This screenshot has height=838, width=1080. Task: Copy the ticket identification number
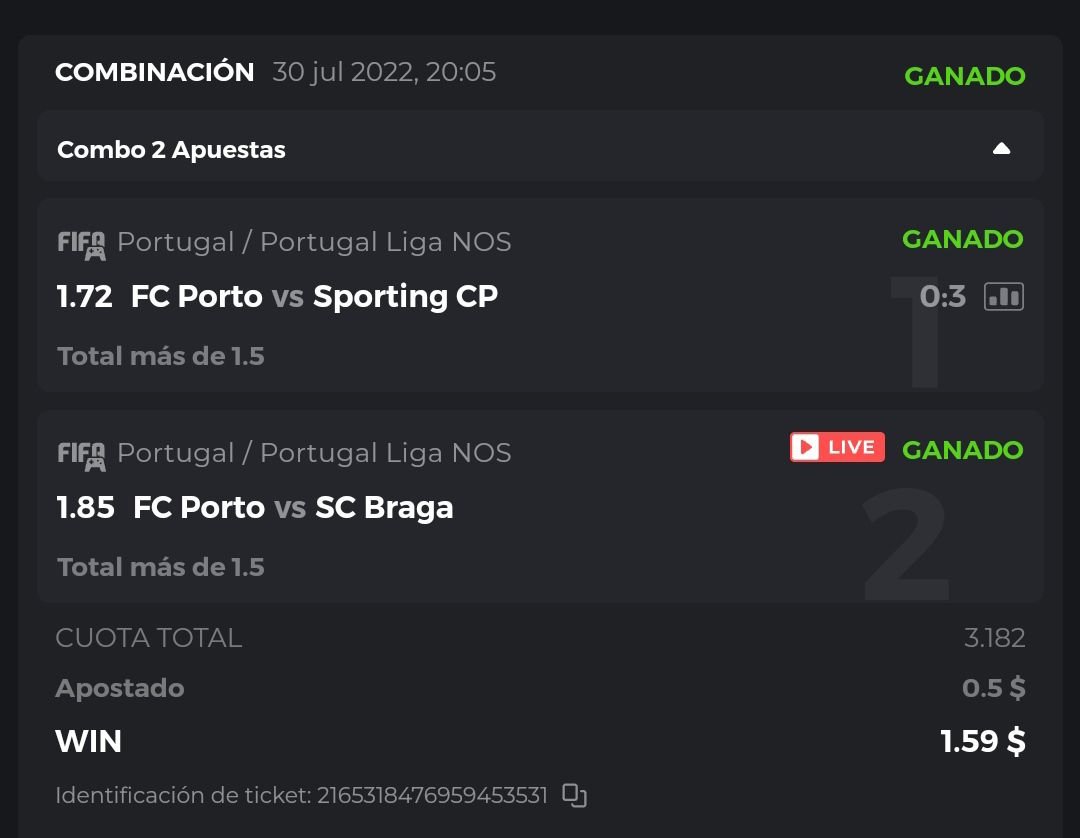click(574, 796)
